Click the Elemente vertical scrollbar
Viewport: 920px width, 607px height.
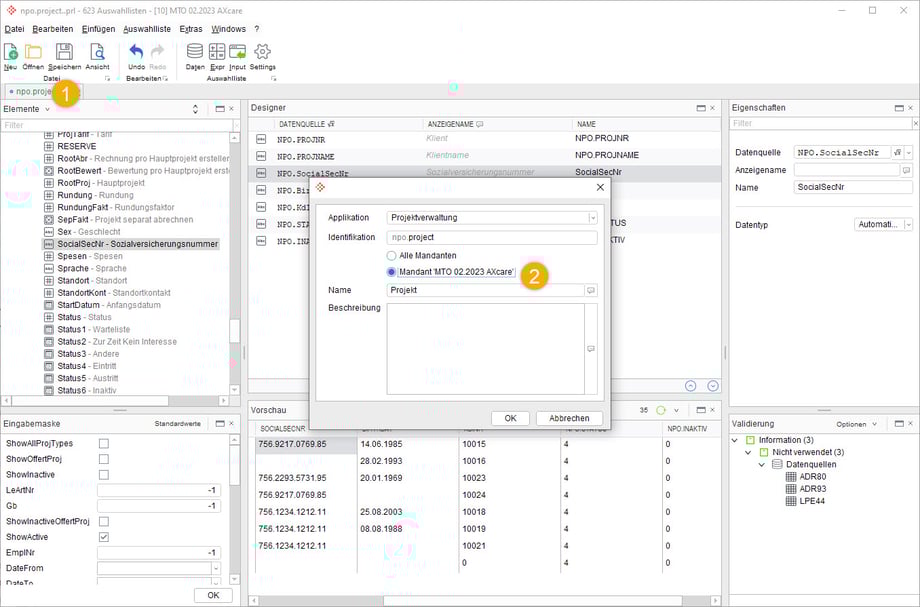234,331
